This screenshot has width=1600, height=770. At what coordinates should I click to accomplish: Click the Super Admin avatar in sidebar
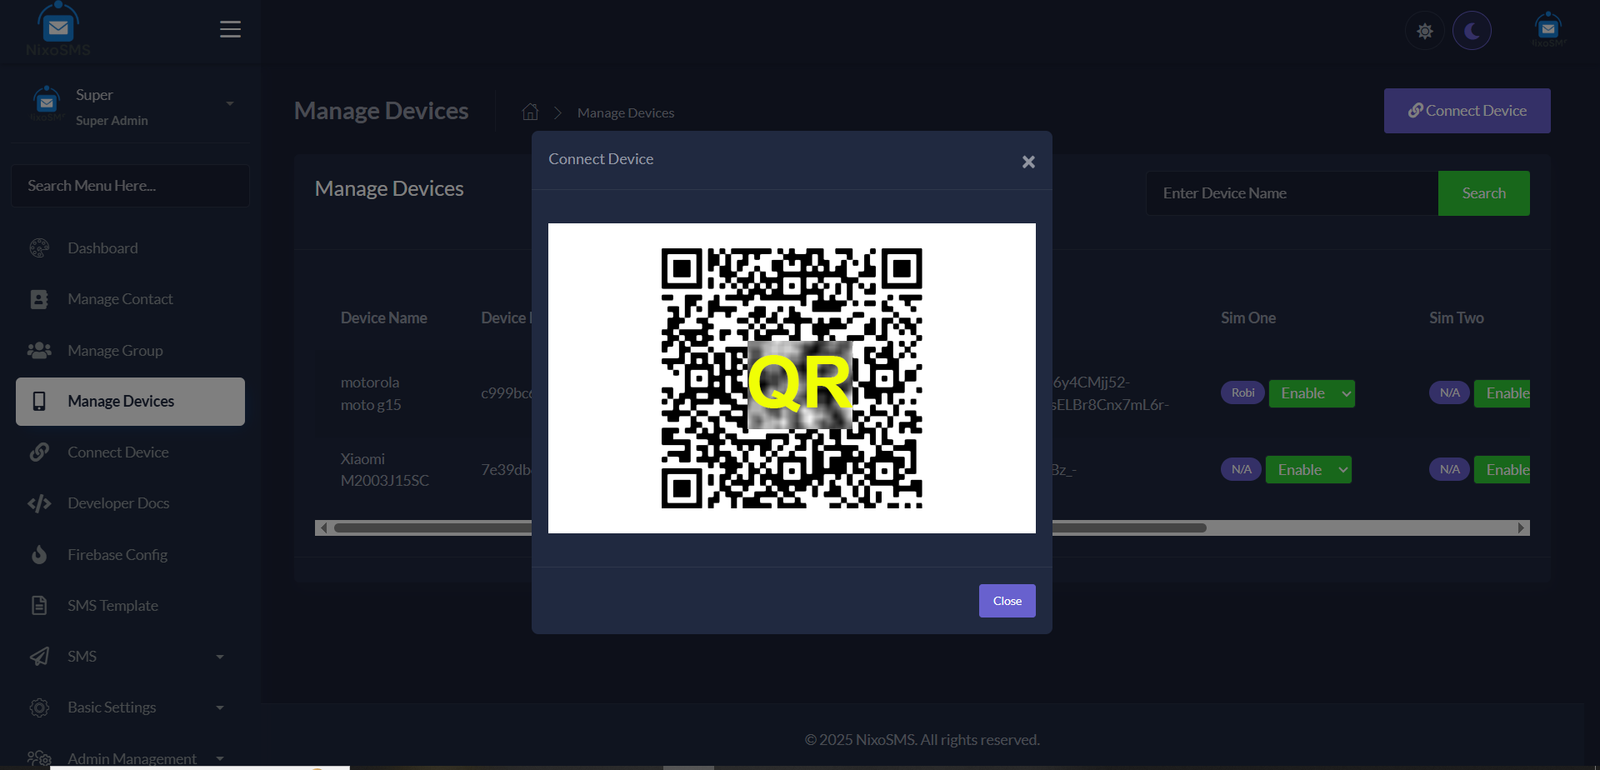(46, 103)
